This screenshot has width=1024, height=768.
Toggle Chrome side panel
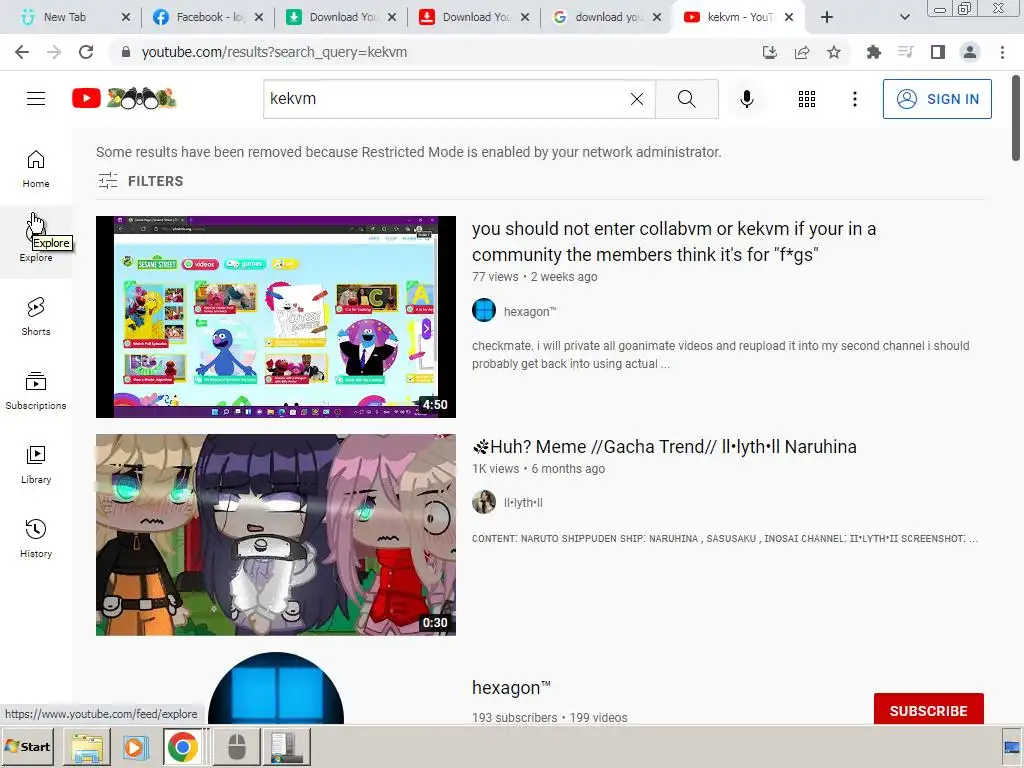click(938, 52)
